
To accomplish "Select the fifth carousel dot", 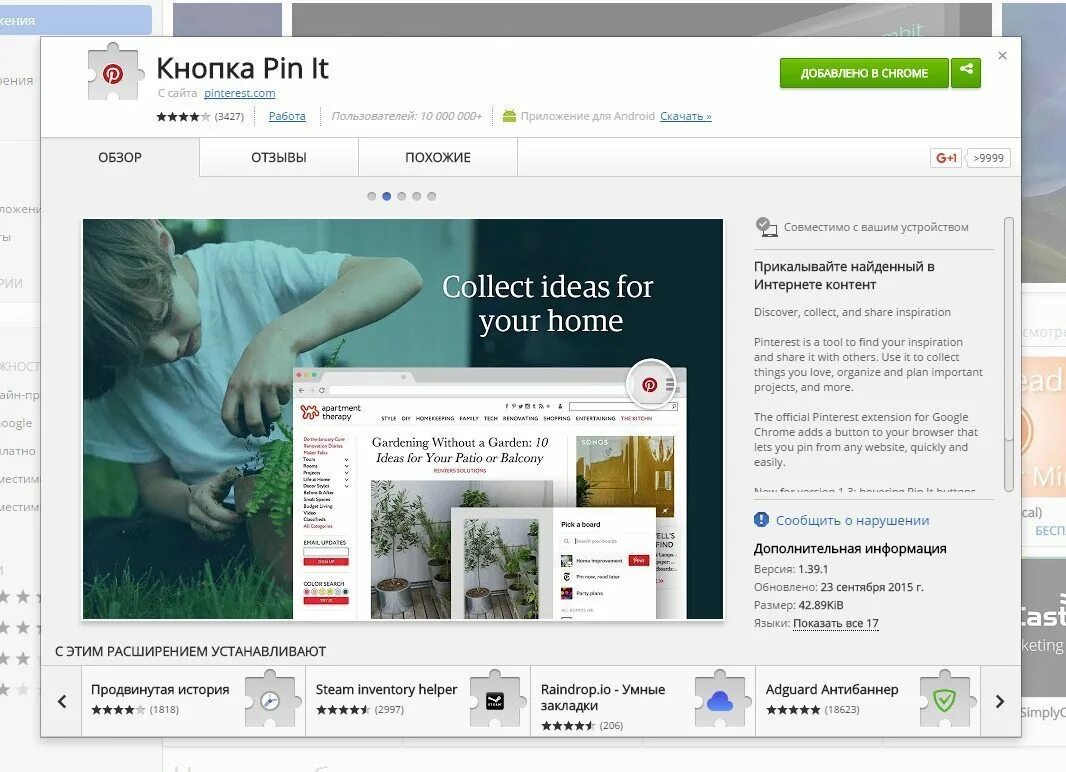I will coord(431,196).
